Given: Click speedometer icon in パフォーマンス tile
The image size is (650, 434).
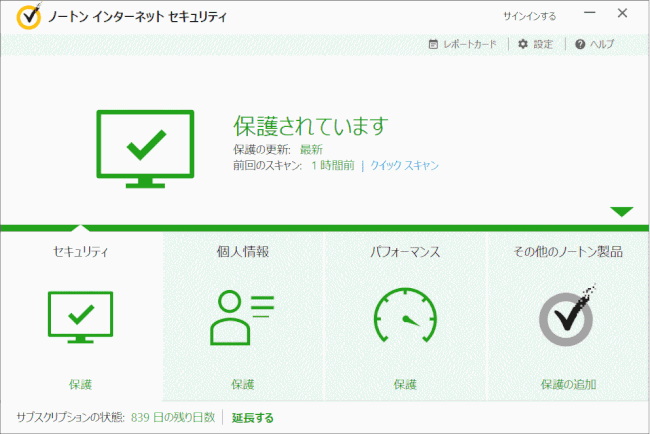Looking at the screenshot, I should point(405,315).
